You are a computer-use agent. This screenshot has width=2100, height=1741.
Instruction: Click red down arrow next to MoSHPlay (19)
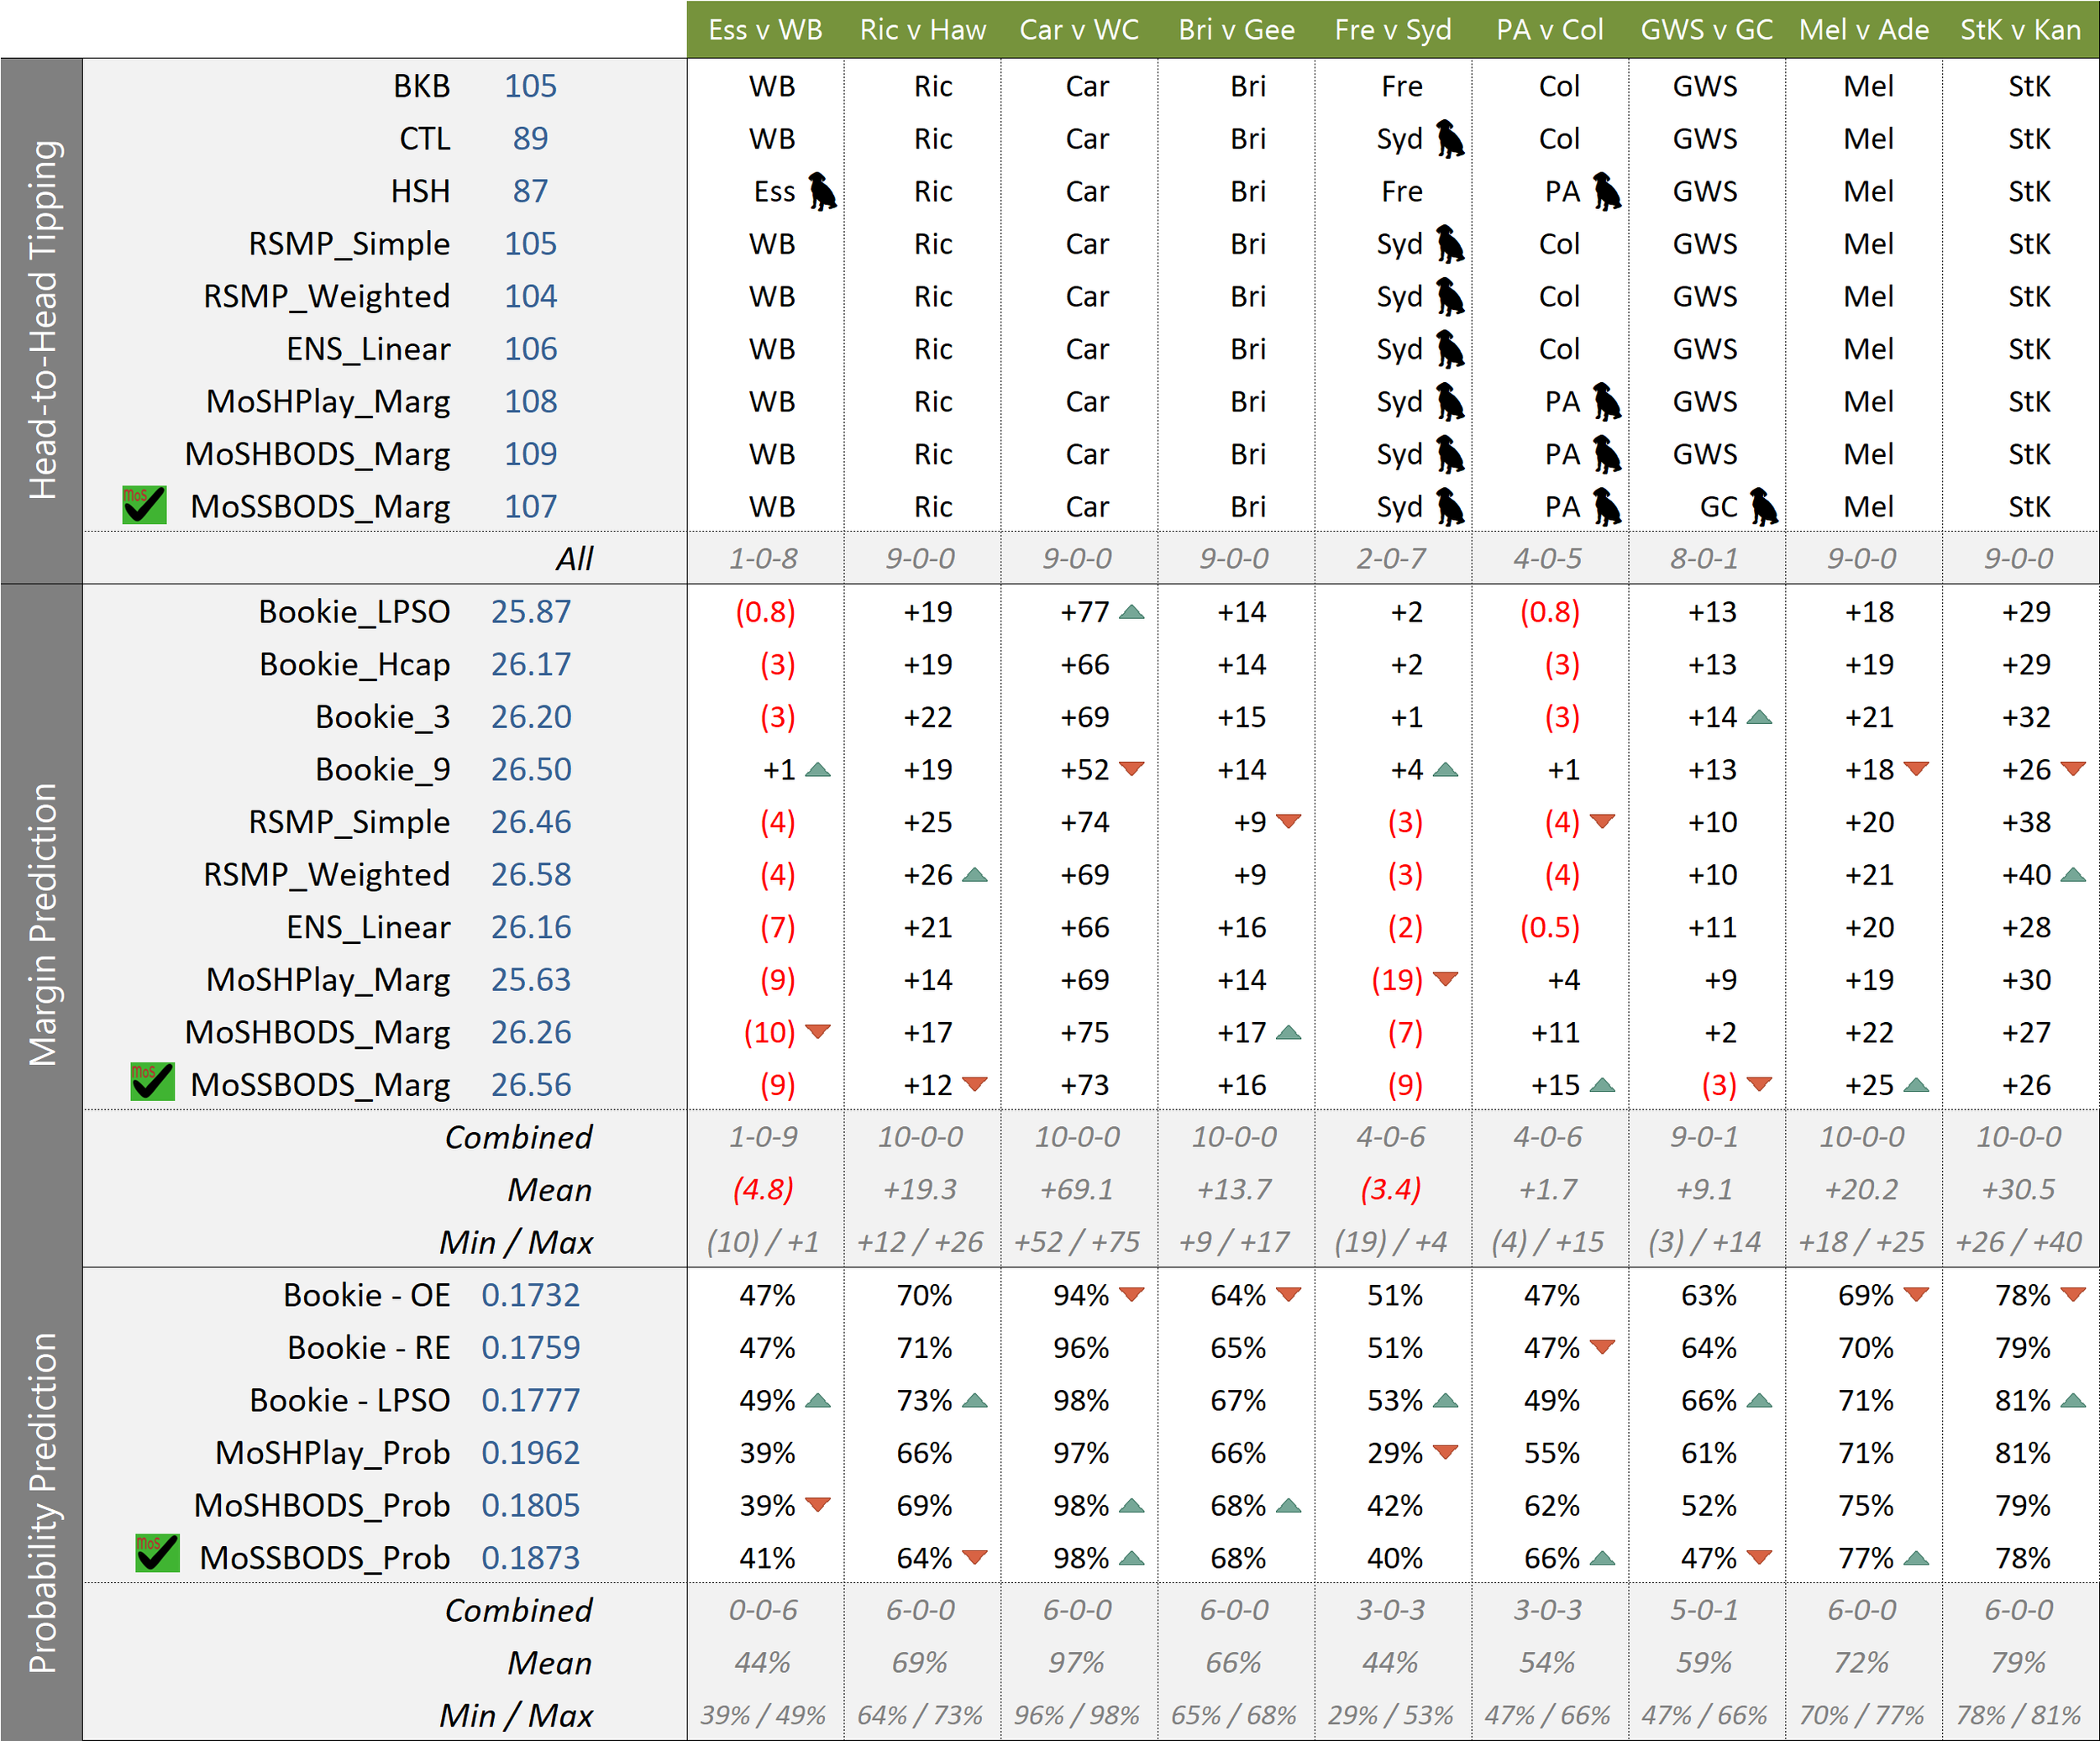(x=1445, y=979)
